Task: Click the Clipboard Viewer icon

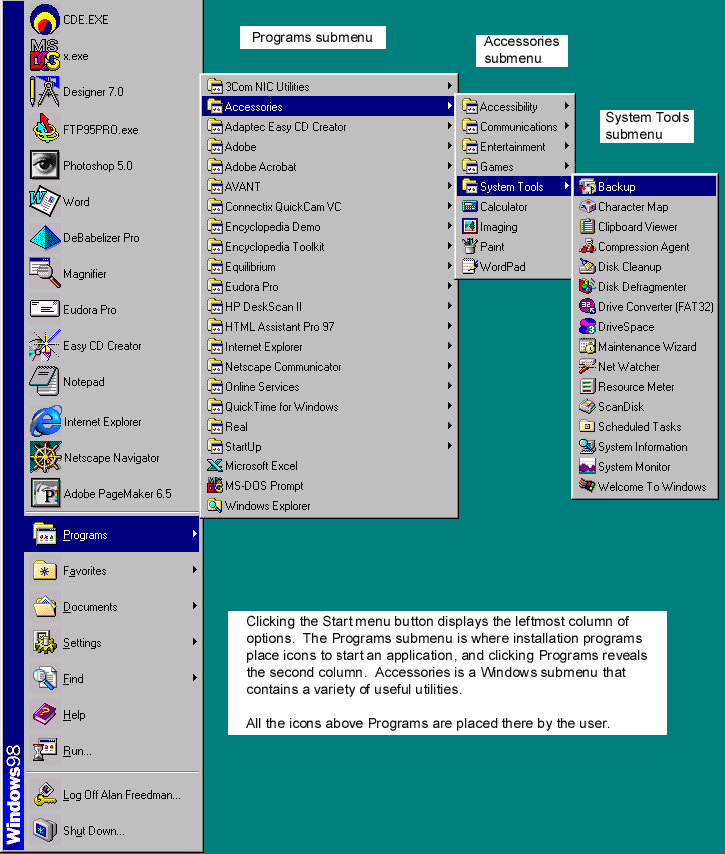Action: click(587, 227)
